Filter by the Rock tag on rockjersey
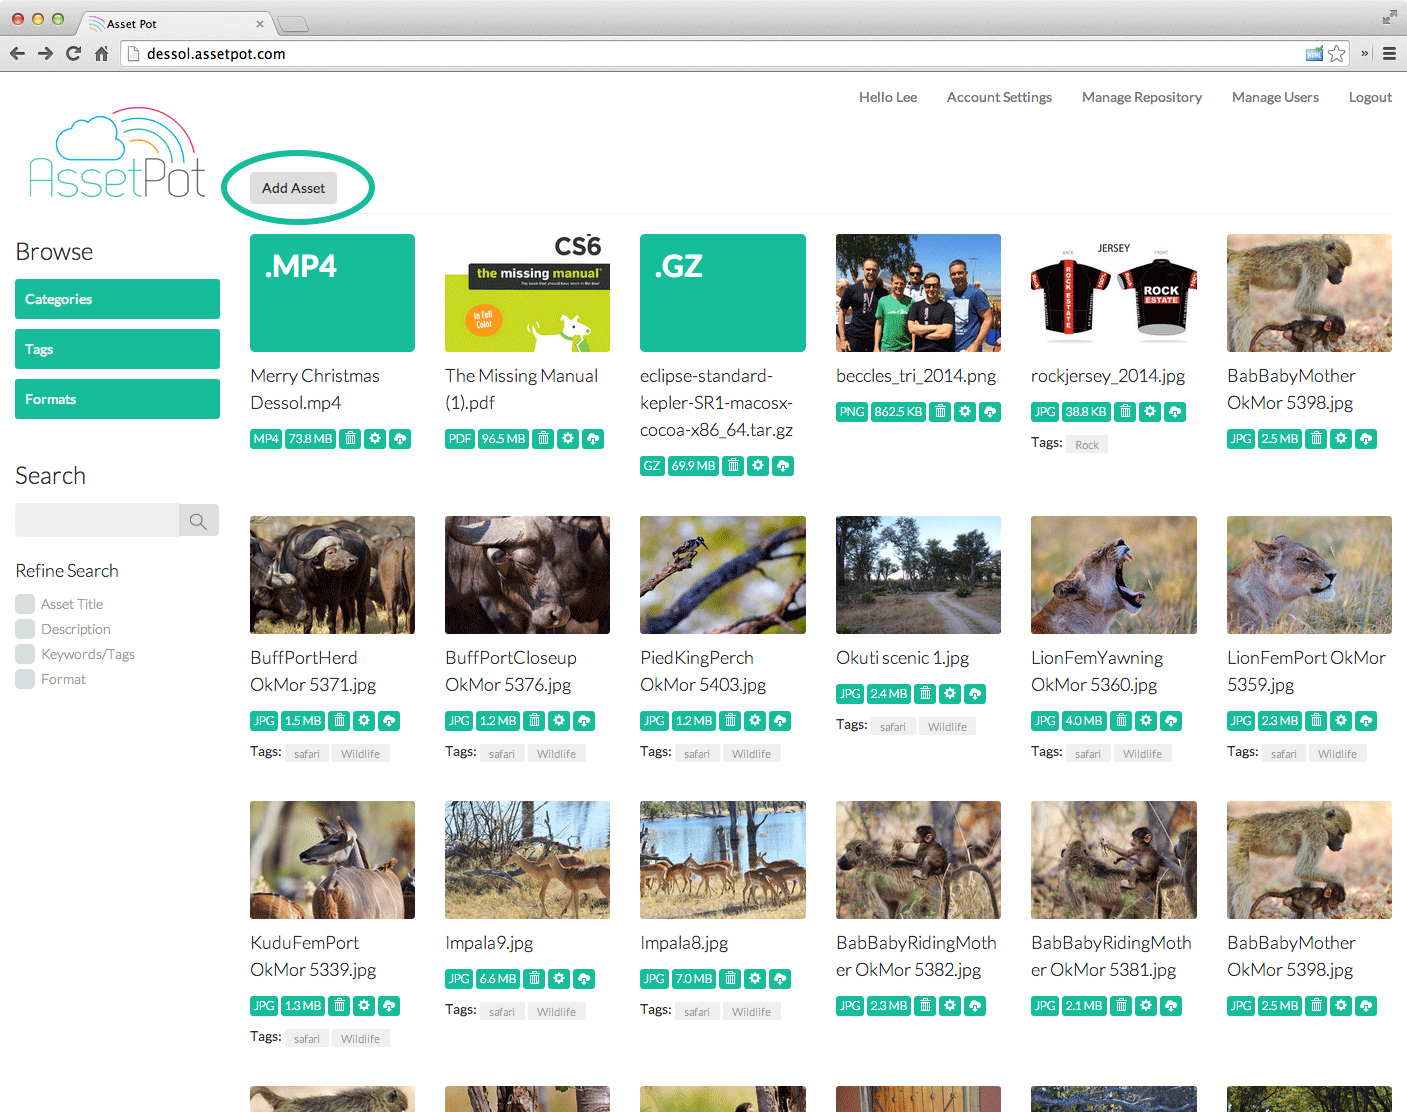1407x1112 pixels. (1087, 445)
